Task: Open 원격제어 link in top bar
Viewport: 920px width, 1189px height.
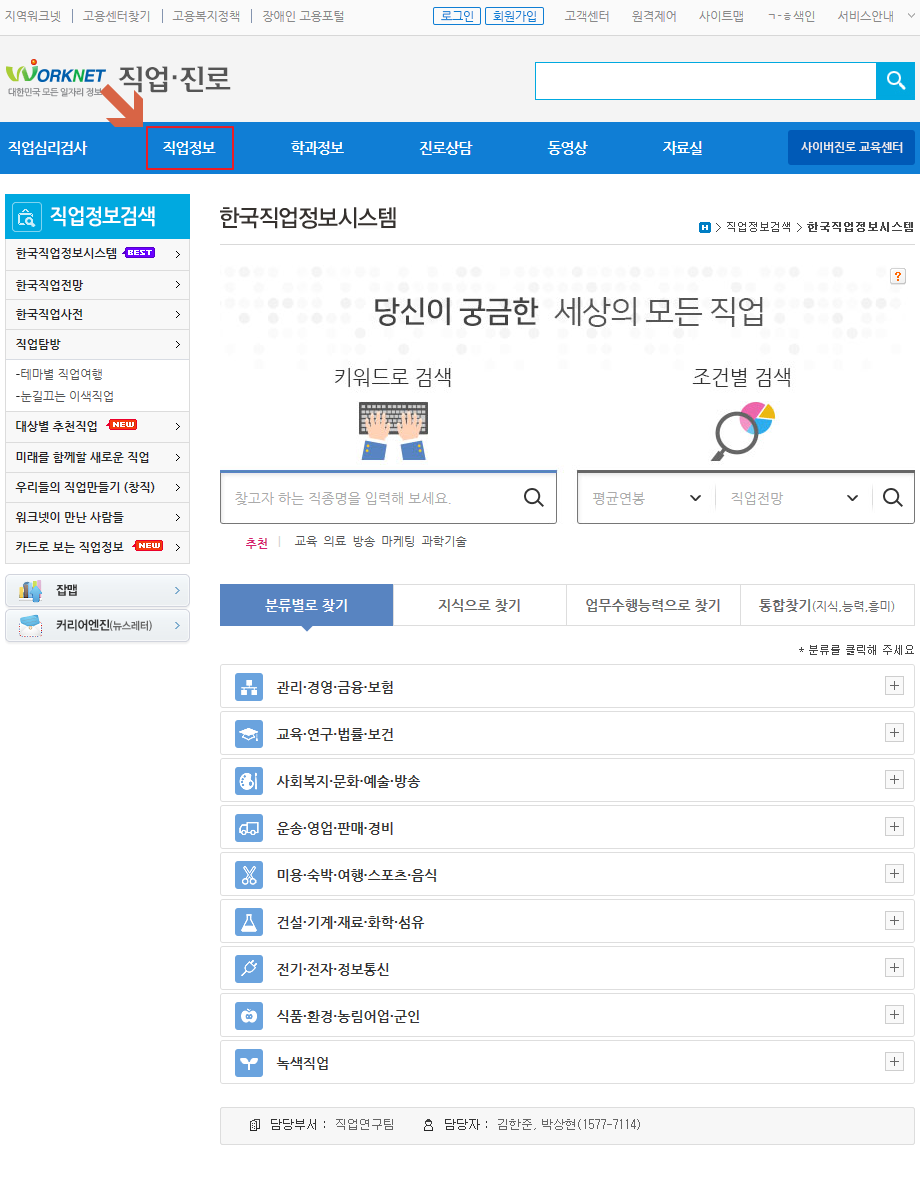Action: click(654, 16)
